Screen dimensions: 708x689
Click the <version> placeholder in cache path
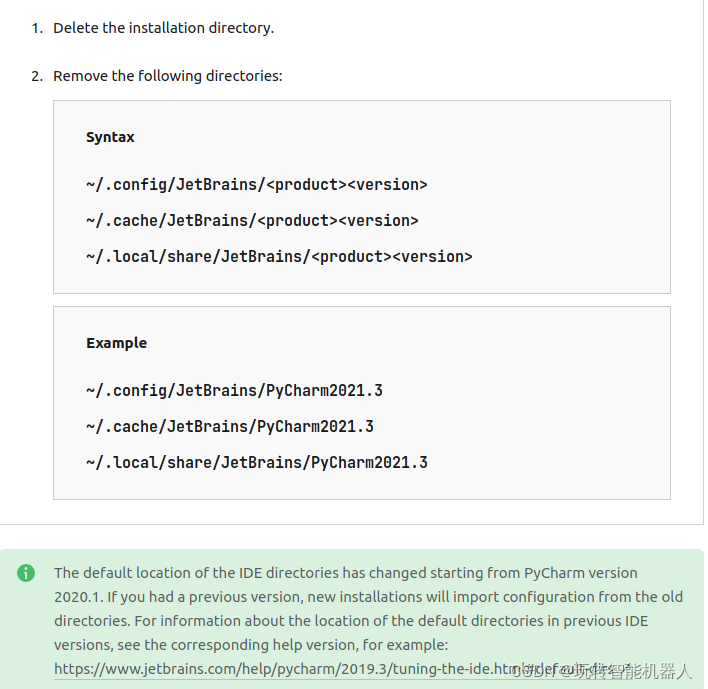tap(378, 221)
